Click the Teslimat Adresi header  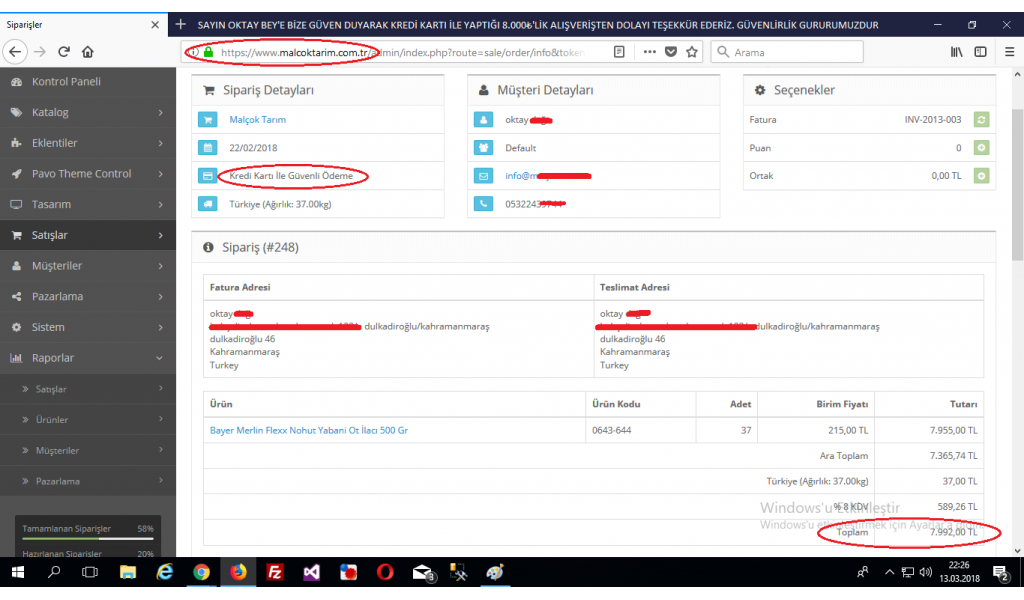pos(634,287)
